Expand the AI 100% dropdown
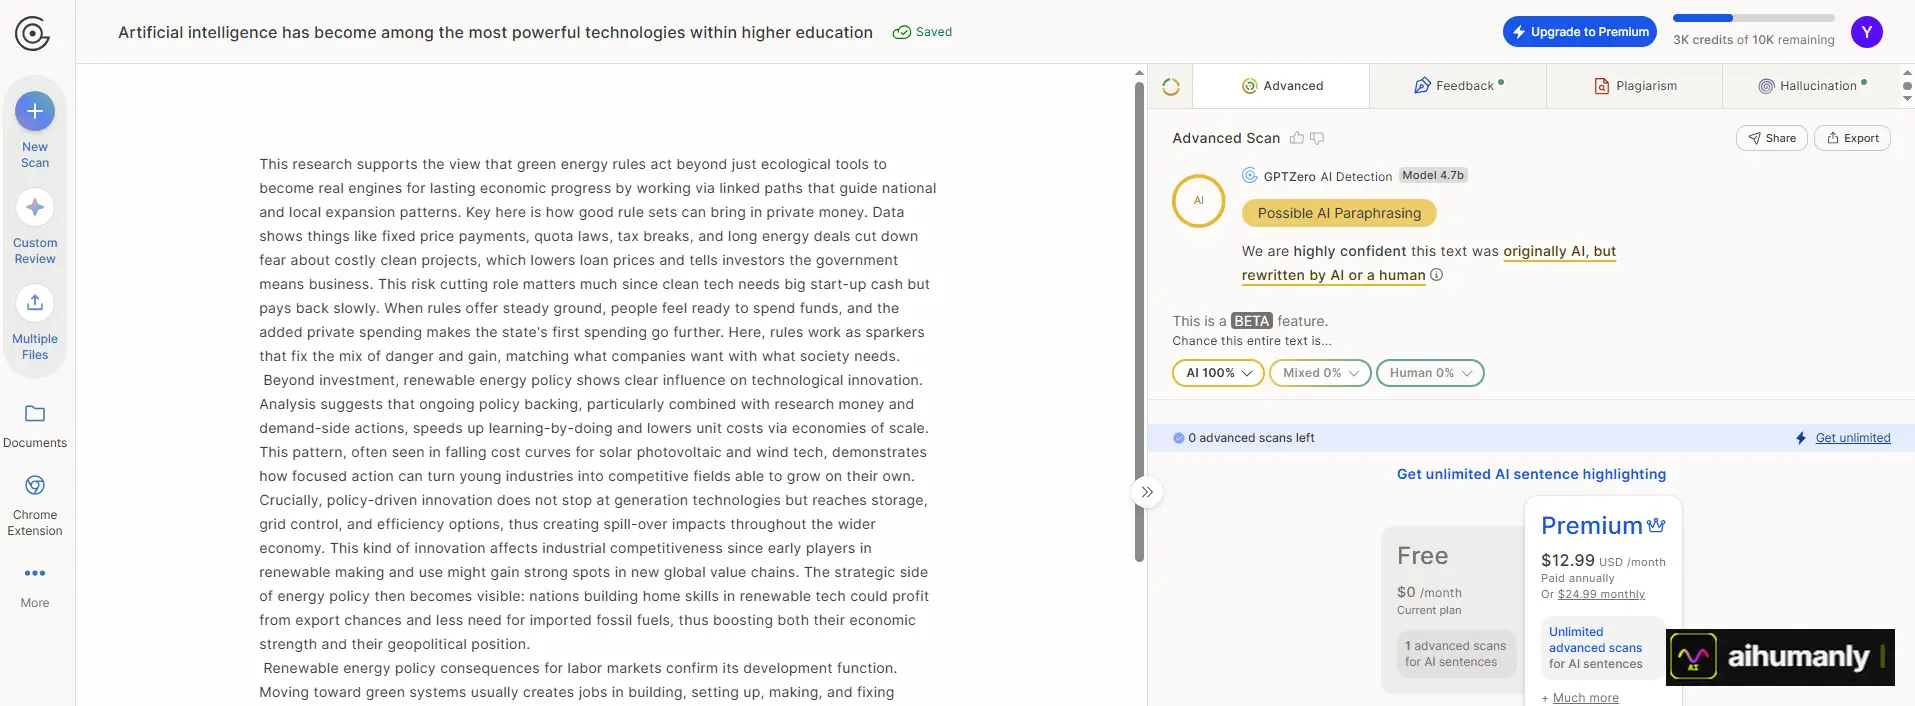This screenshot has width=1915, height=706. [1218, 373]
